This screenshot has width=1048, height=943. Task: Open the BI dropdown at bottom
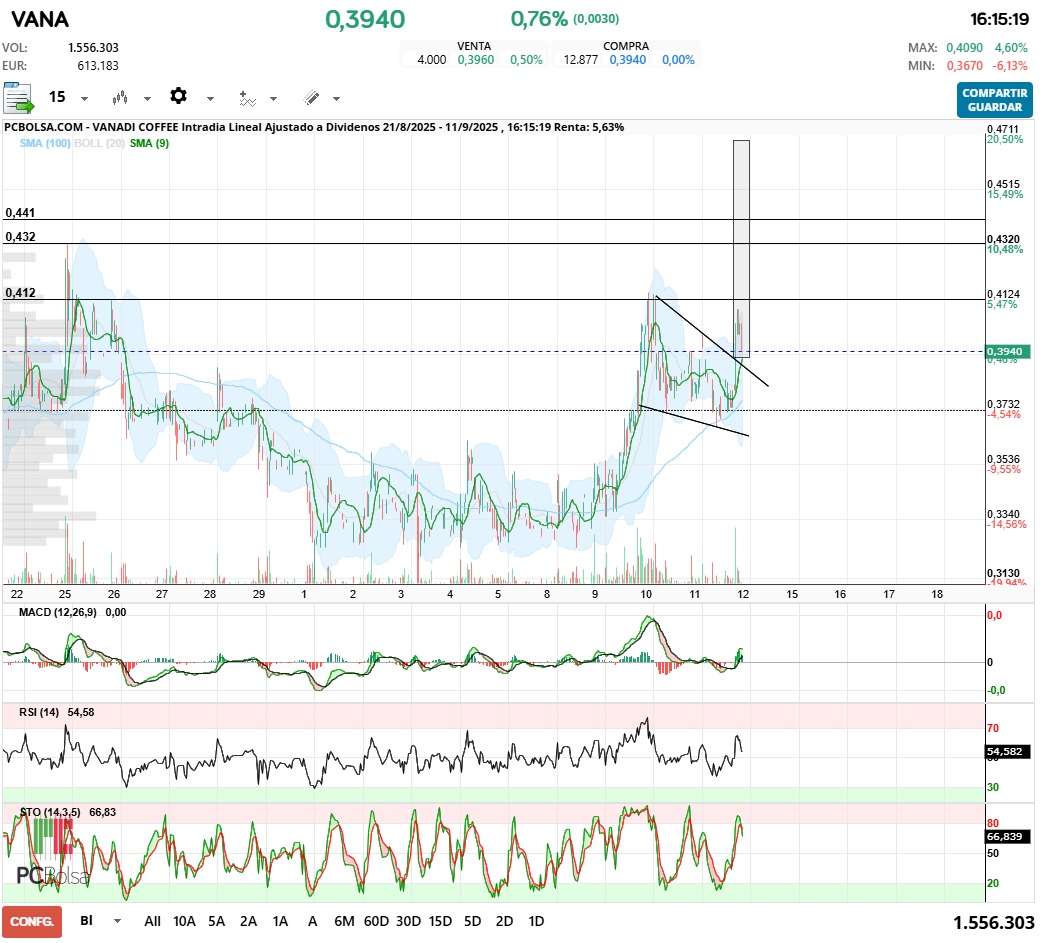[100, 921]
